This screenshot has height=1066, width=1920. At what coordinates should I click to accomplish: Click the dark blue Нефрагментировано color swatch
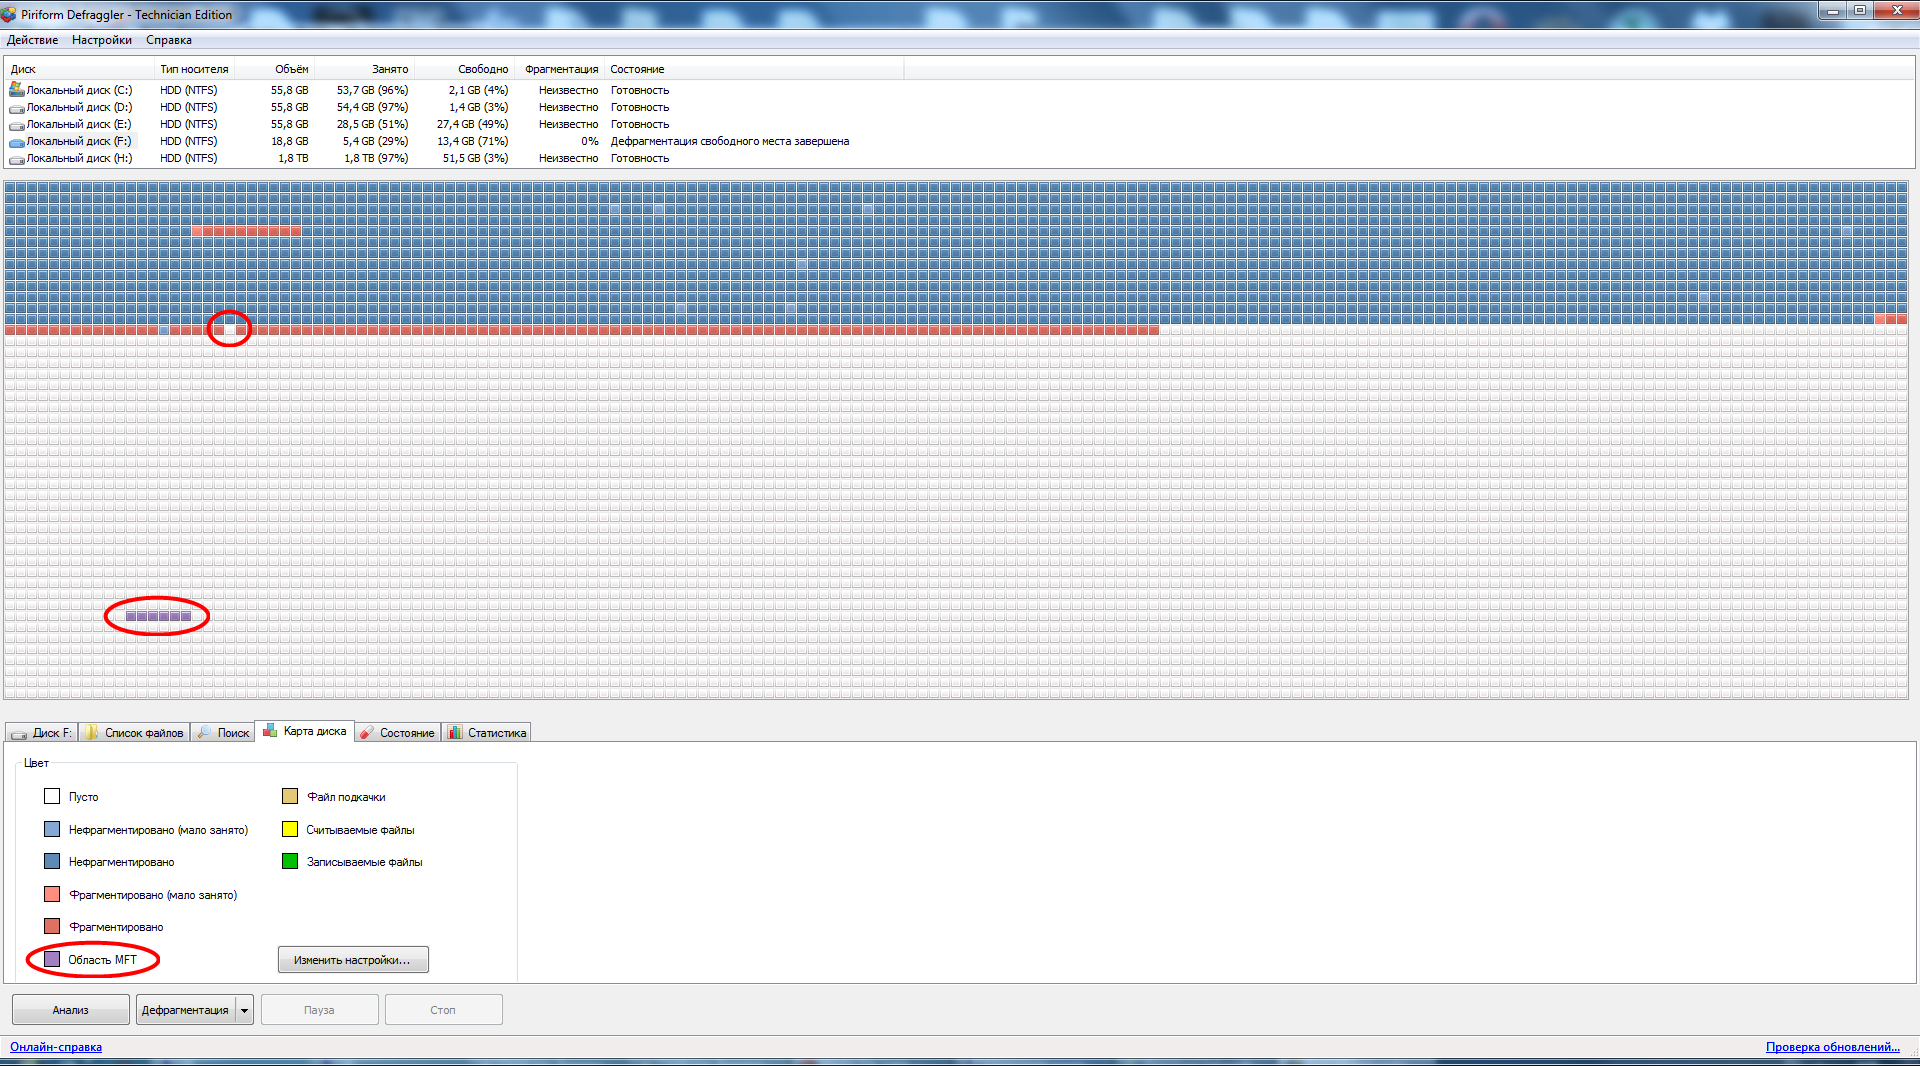(x=52, y=861)
